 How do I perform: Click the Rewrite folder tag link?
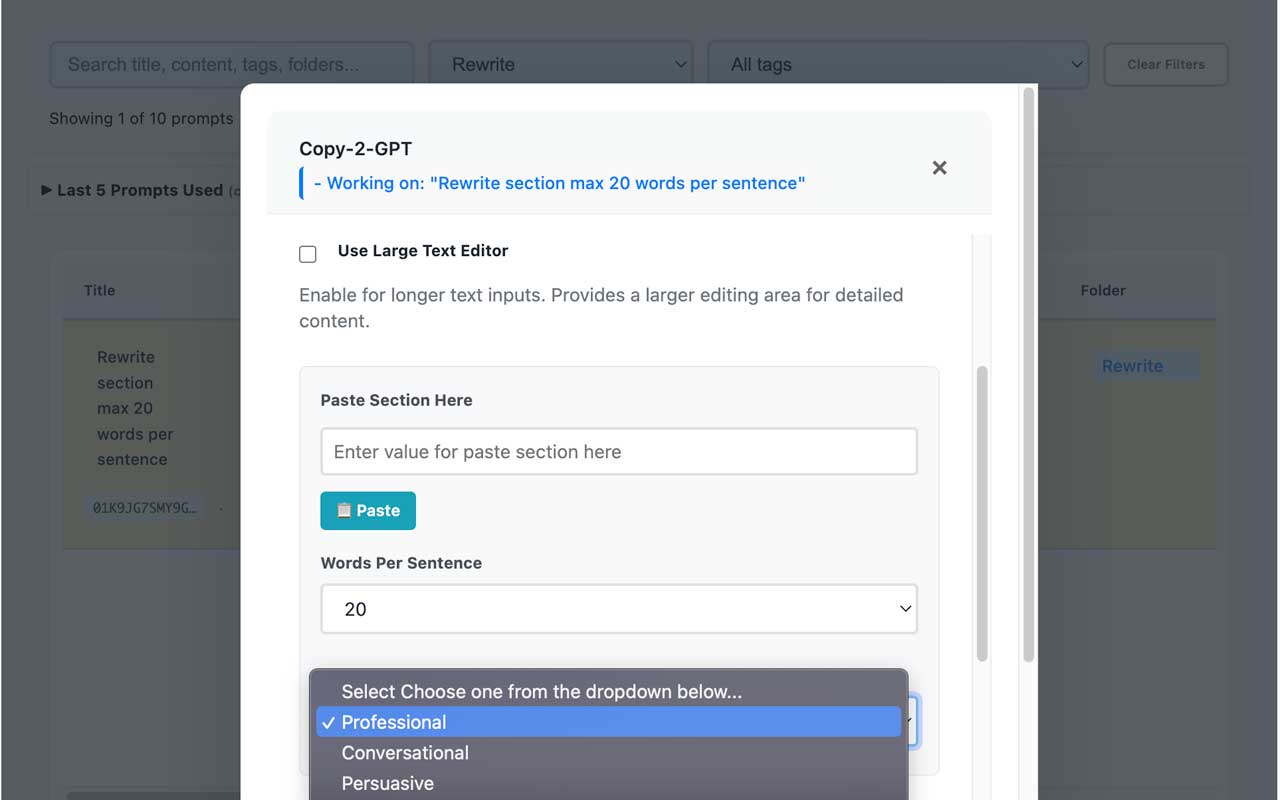coord(1132,366)
